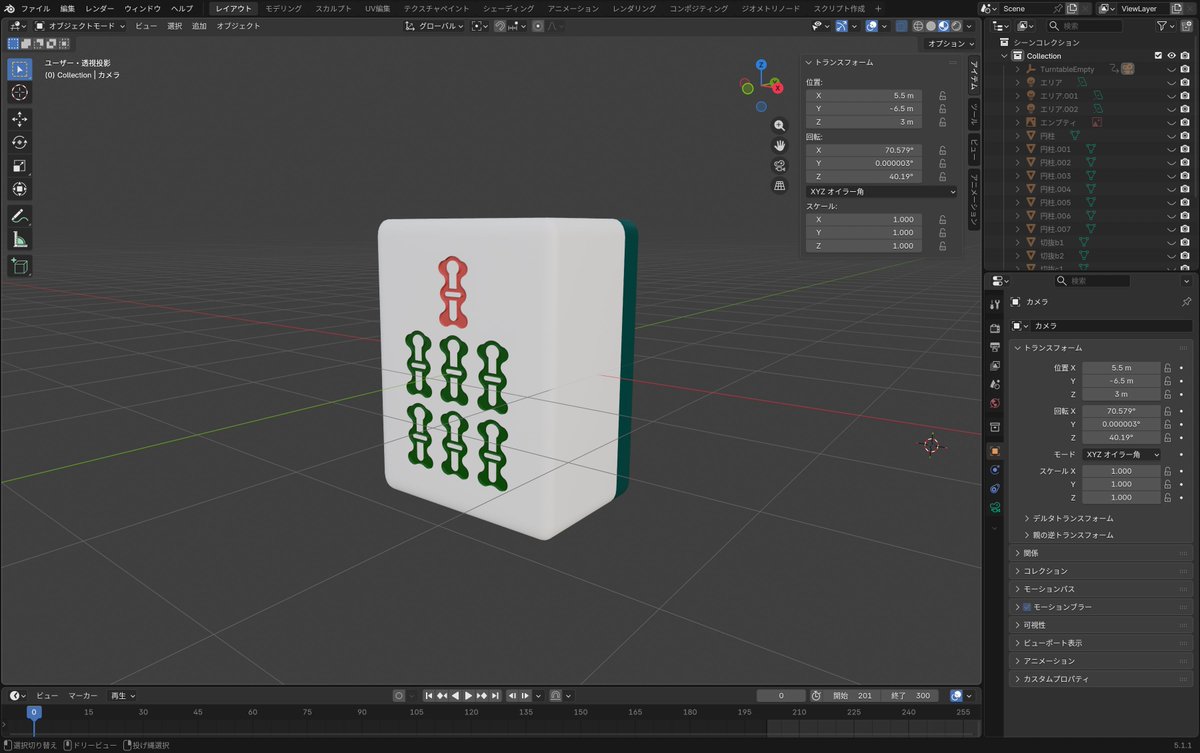Toggle proportional editing in viewport header

(538, 25)
